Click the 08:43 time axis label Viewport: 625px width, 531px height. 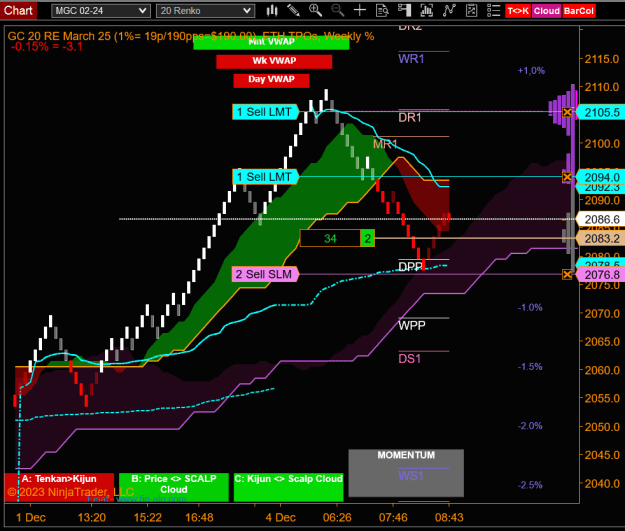tap(449, 517)
